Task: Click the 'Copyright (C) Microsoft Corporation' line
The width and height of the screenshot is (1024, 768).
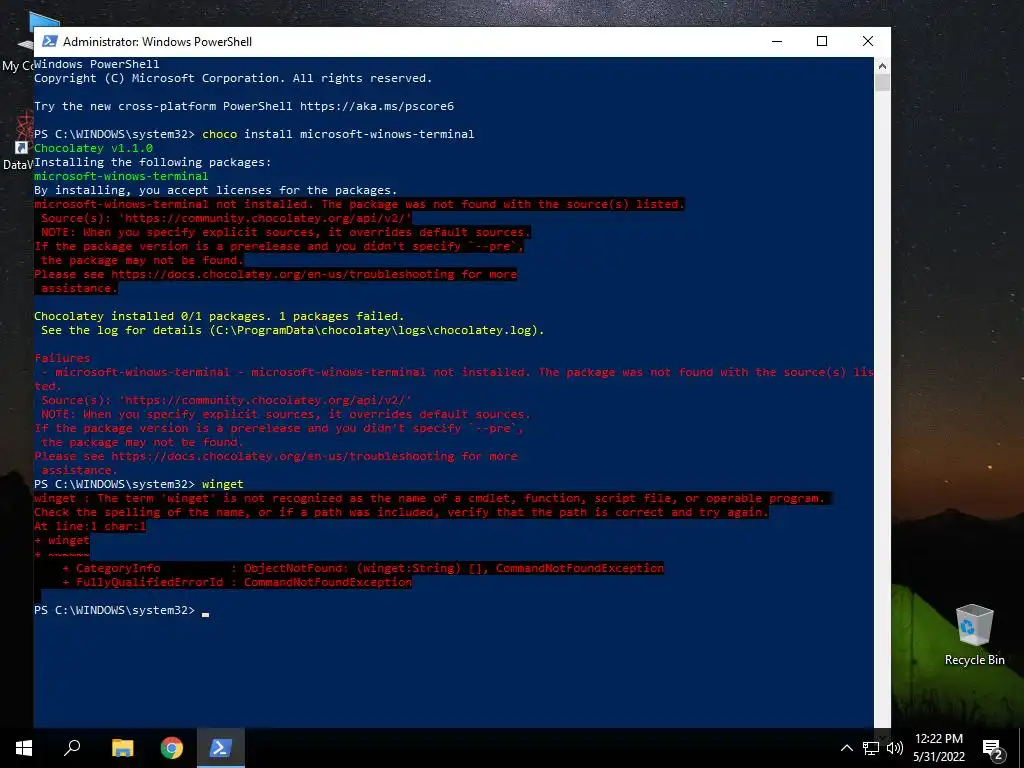Action: click(x=233, y=78)
